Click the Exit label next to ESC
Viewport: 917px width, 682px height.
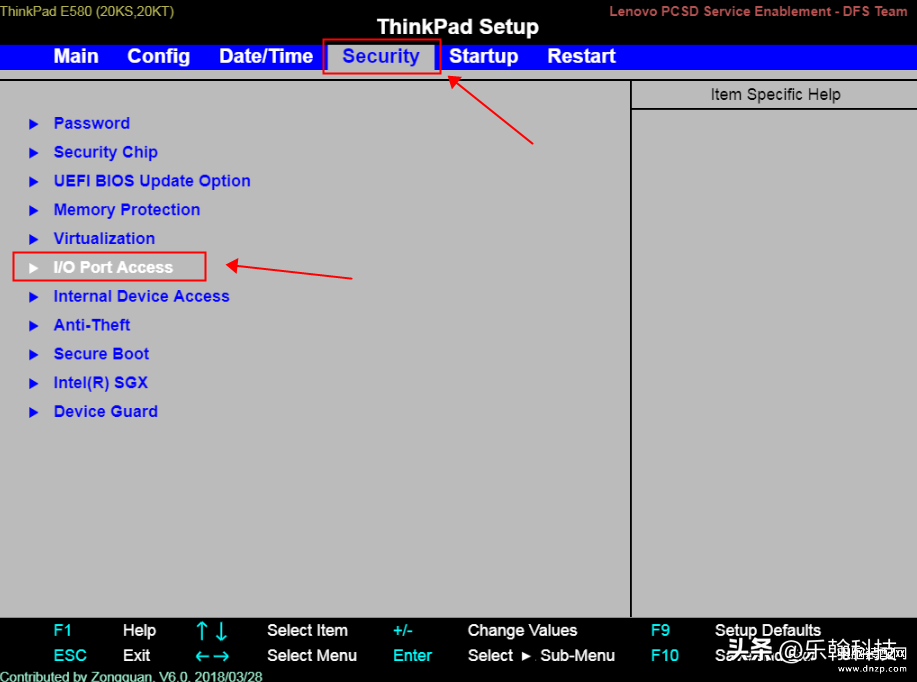[136, 655]
